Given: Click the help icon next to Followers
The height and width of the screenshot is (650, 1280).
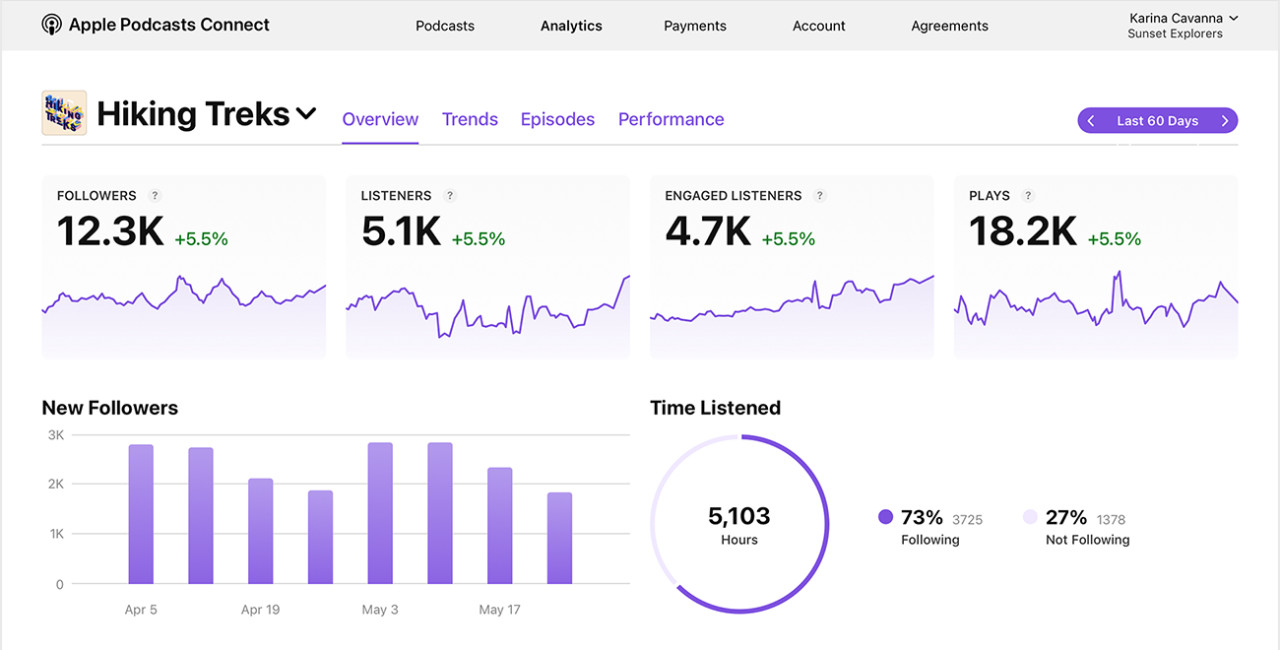Looking at the screenshot, I should 154,196.
